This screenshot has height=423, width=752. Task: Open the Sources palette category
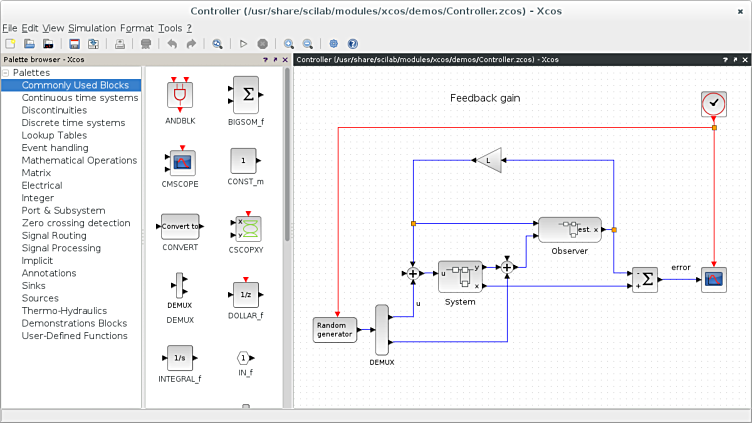tap(41, 298)
